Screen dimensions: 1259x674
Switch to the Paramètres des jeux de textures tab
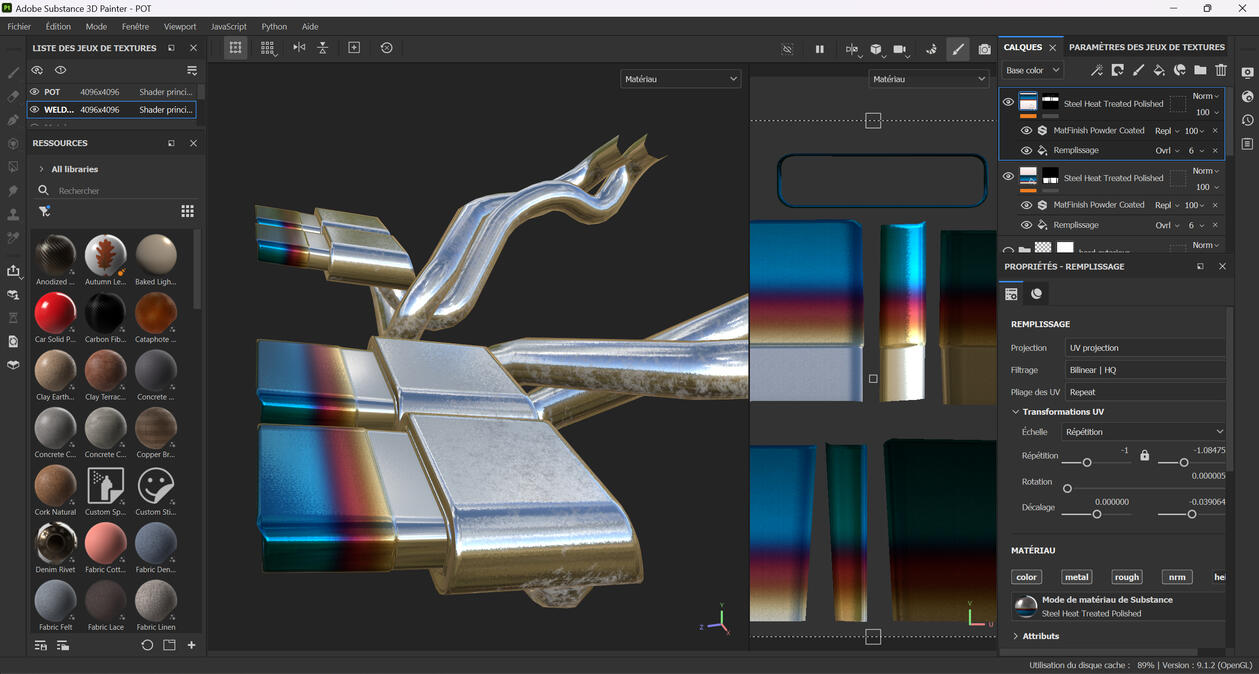(x=1146, y=46)
